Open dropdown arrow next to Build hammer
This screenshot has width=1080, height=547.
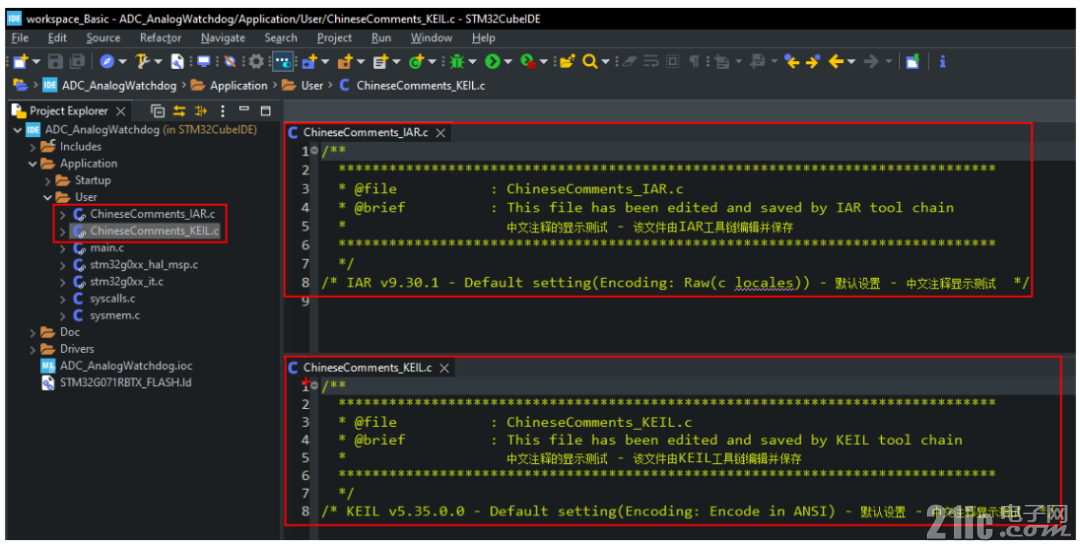(158, 62)
